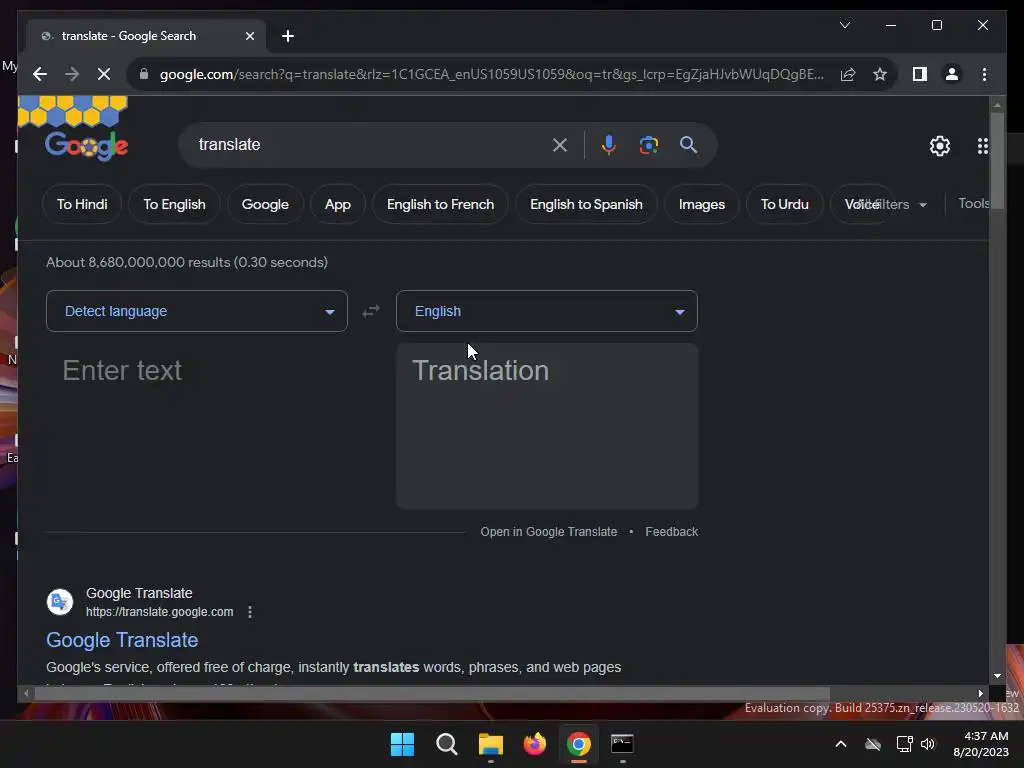Click the Translation output area
1024x768 pixels.
click(547, 426)
